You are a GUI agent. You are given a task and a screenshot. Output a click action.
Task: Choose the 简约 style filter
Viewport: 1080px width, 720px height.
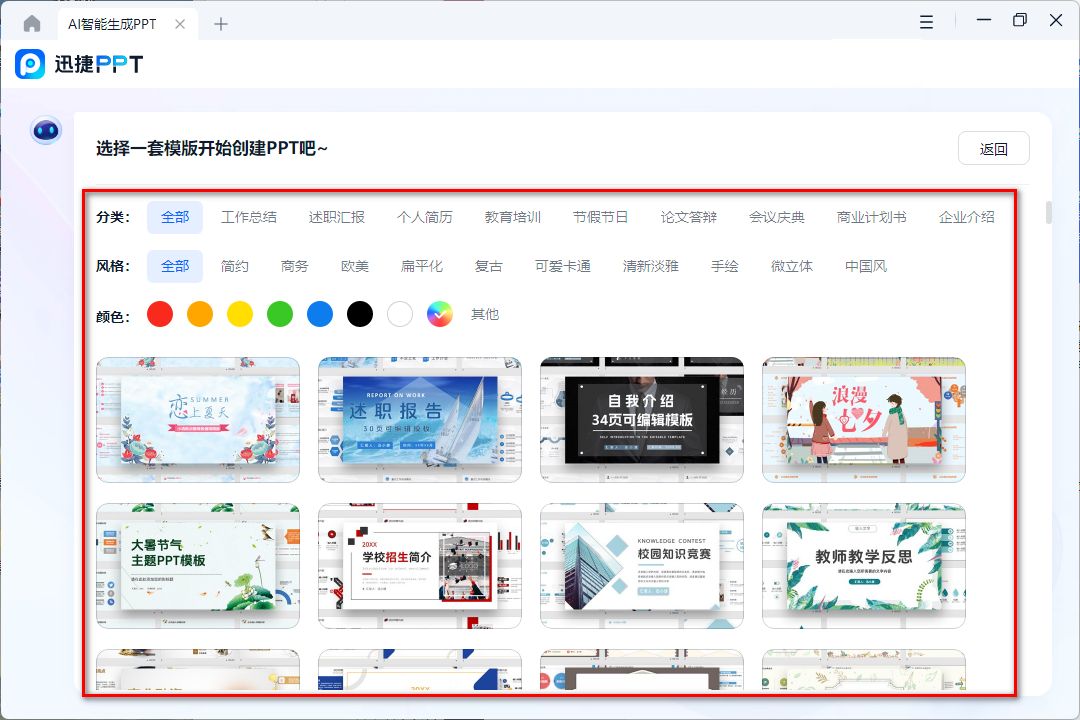234,266
